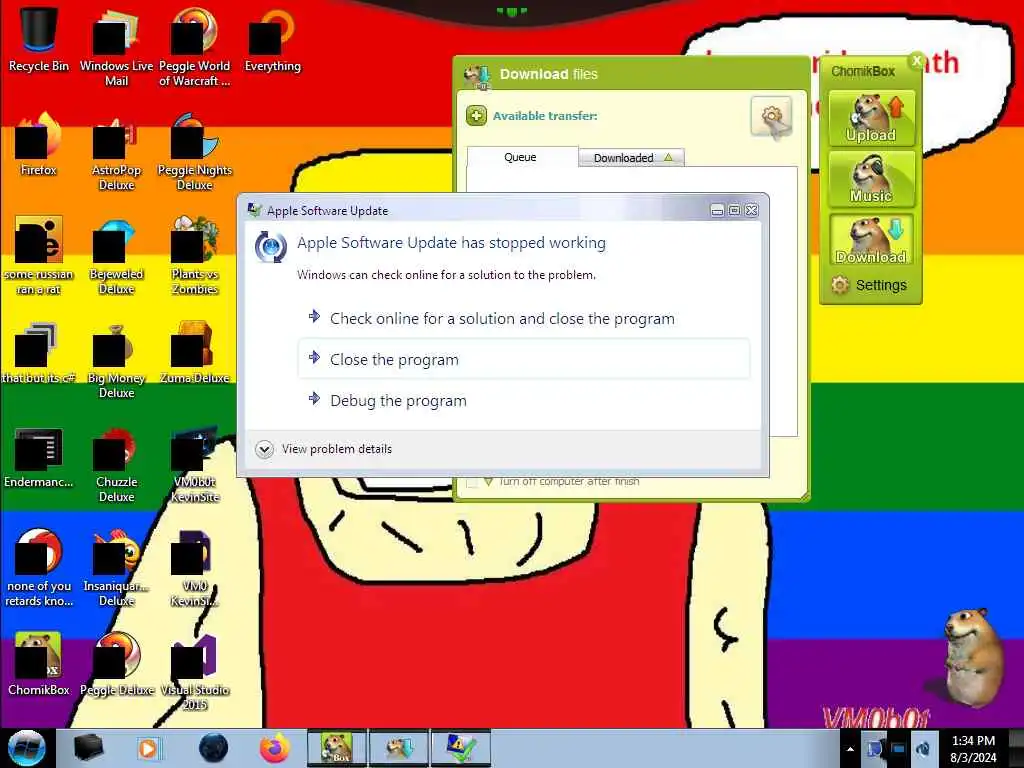Open Big Money Deluxe desktop icon

tap(116, 359)
